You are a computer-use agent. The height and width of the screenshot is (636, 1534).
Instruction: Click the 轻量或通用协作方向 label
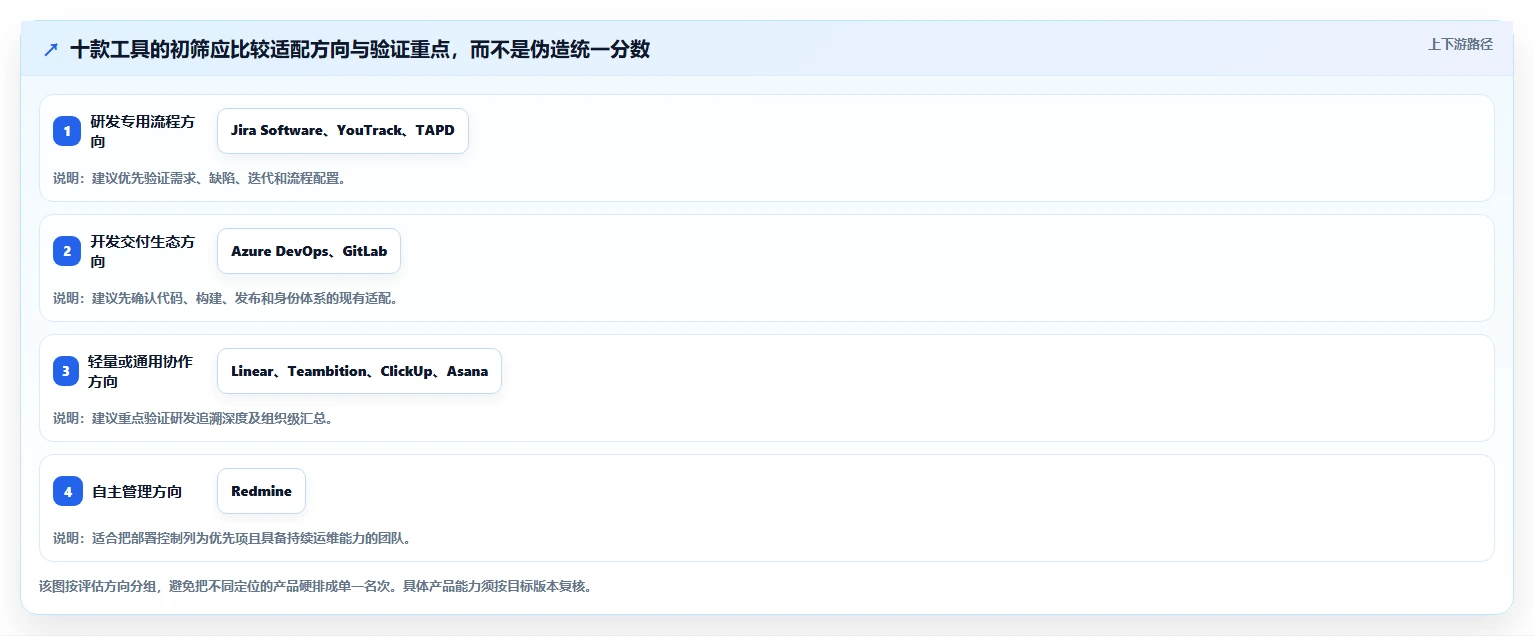point(140,371)
